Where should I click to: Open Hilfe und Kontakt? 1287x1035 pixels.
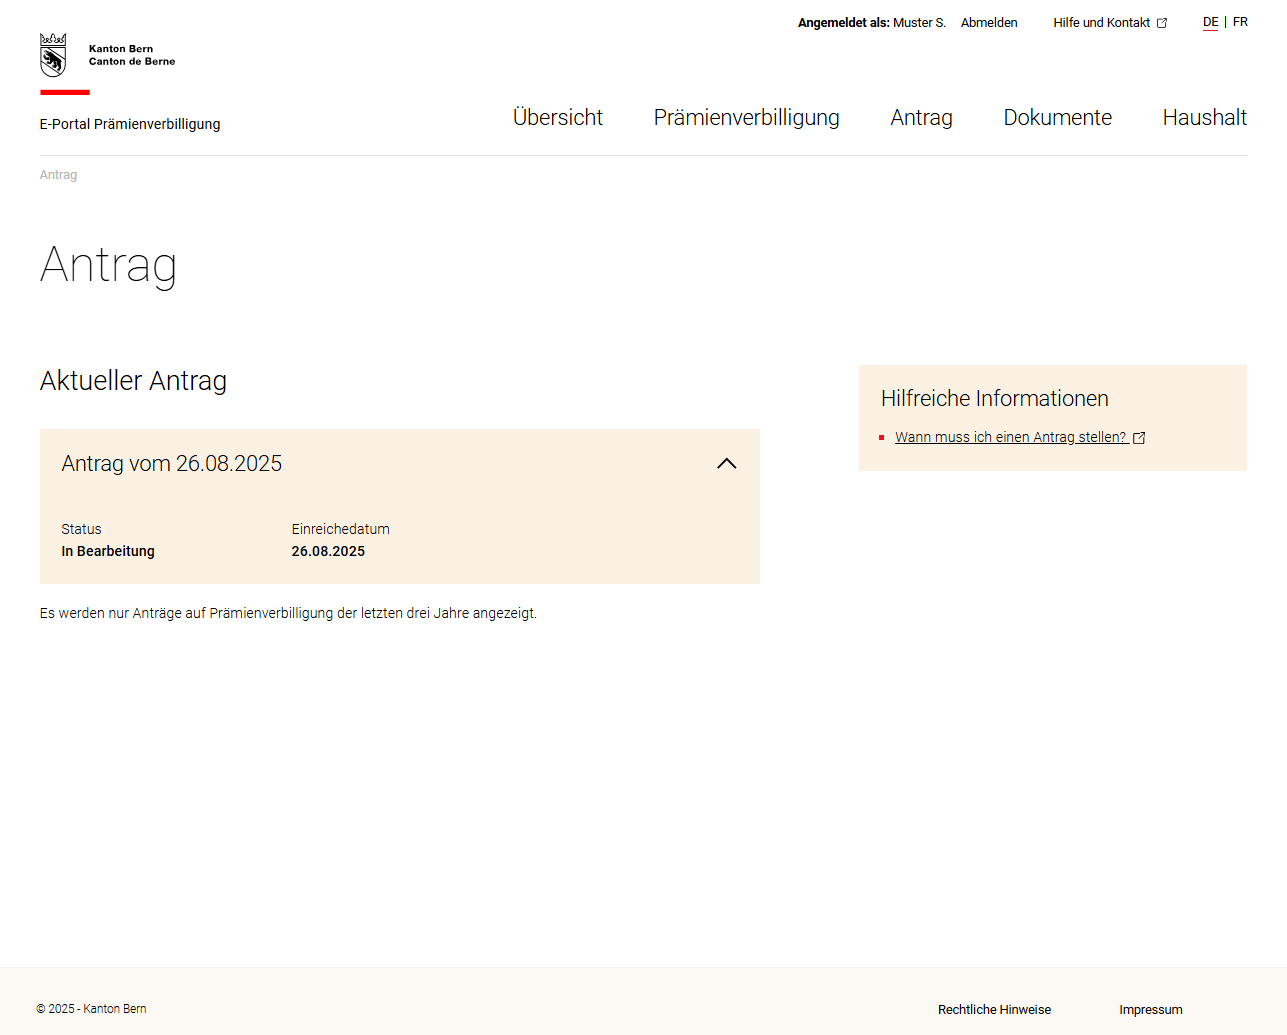point(1101,22)
